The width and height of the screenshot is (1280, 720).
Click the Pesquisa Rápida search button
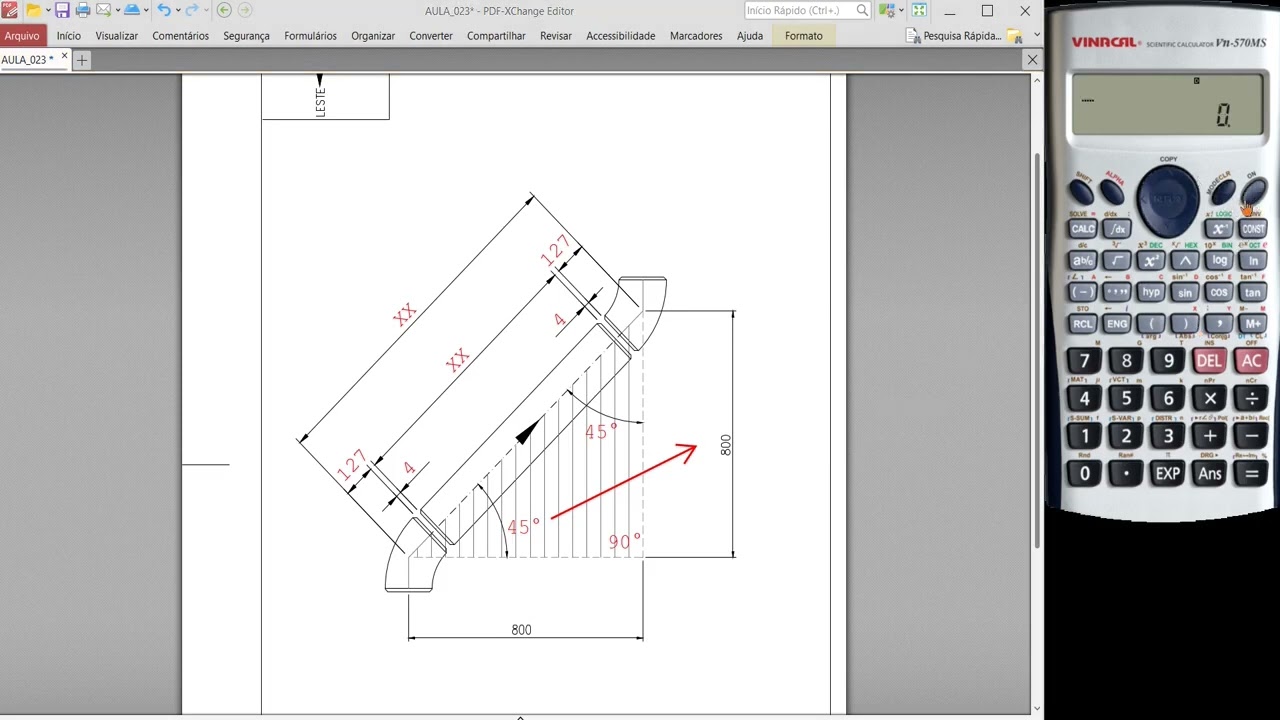click(x=953, y=36)
